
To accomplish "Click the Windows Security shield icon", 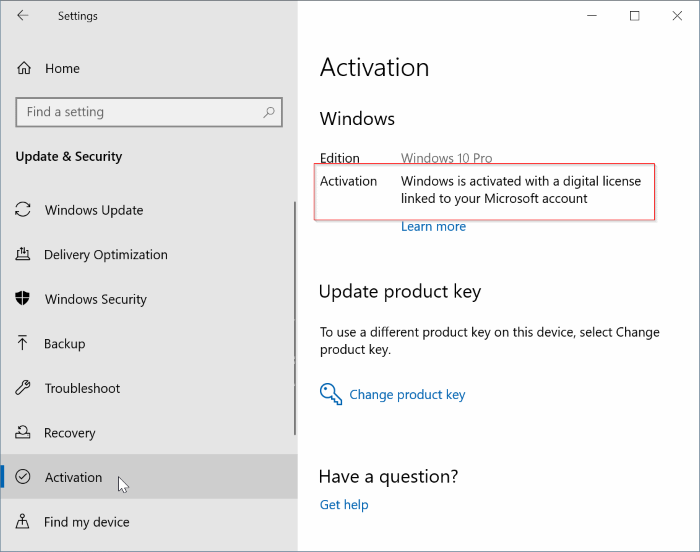I will click(x=23, y=298).
